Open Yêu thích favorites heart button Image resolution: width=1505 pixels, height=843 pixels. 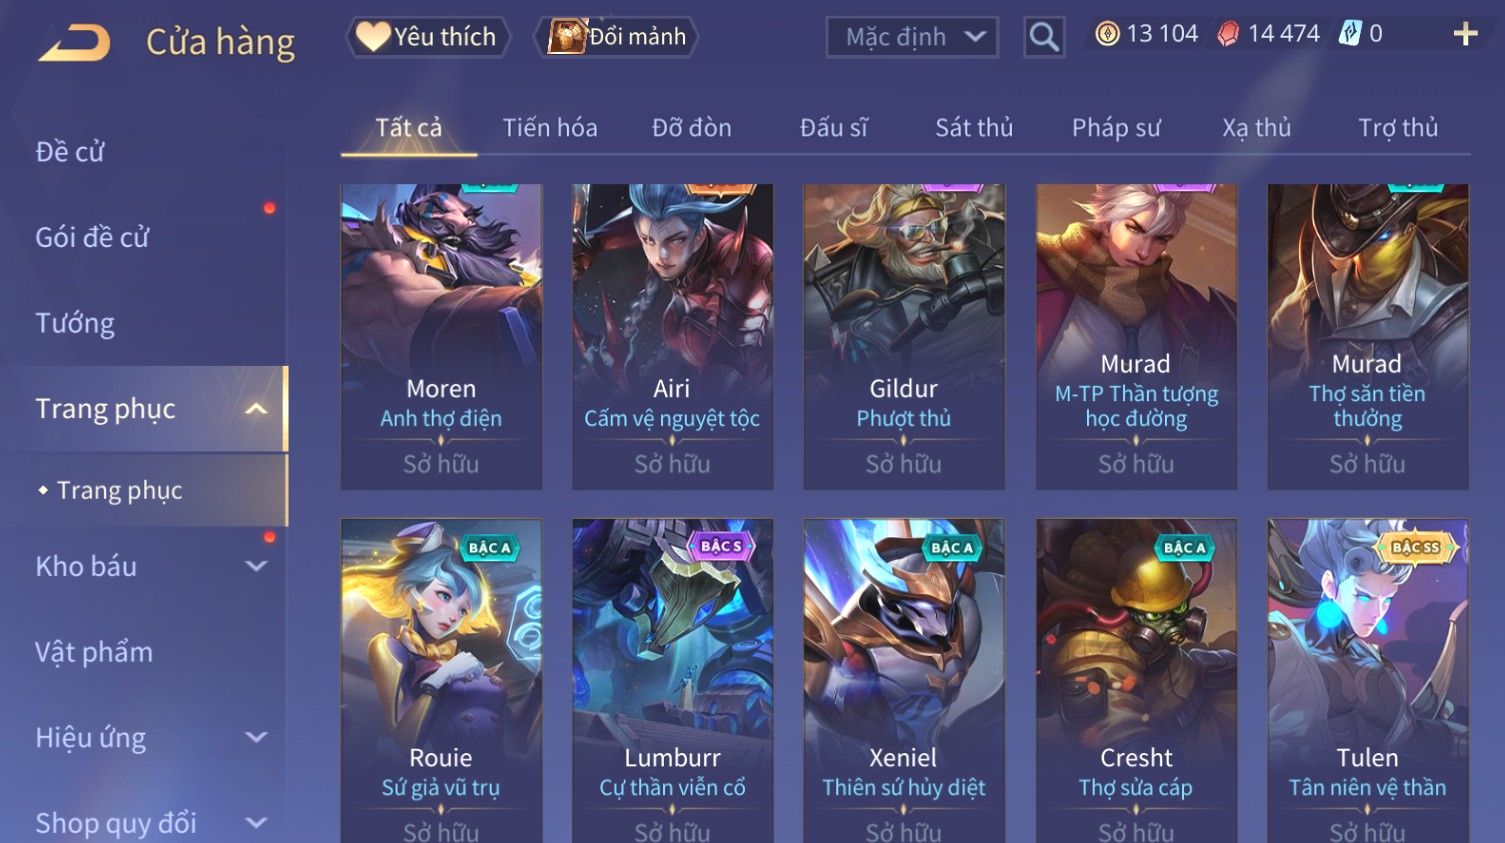point(428,37)
